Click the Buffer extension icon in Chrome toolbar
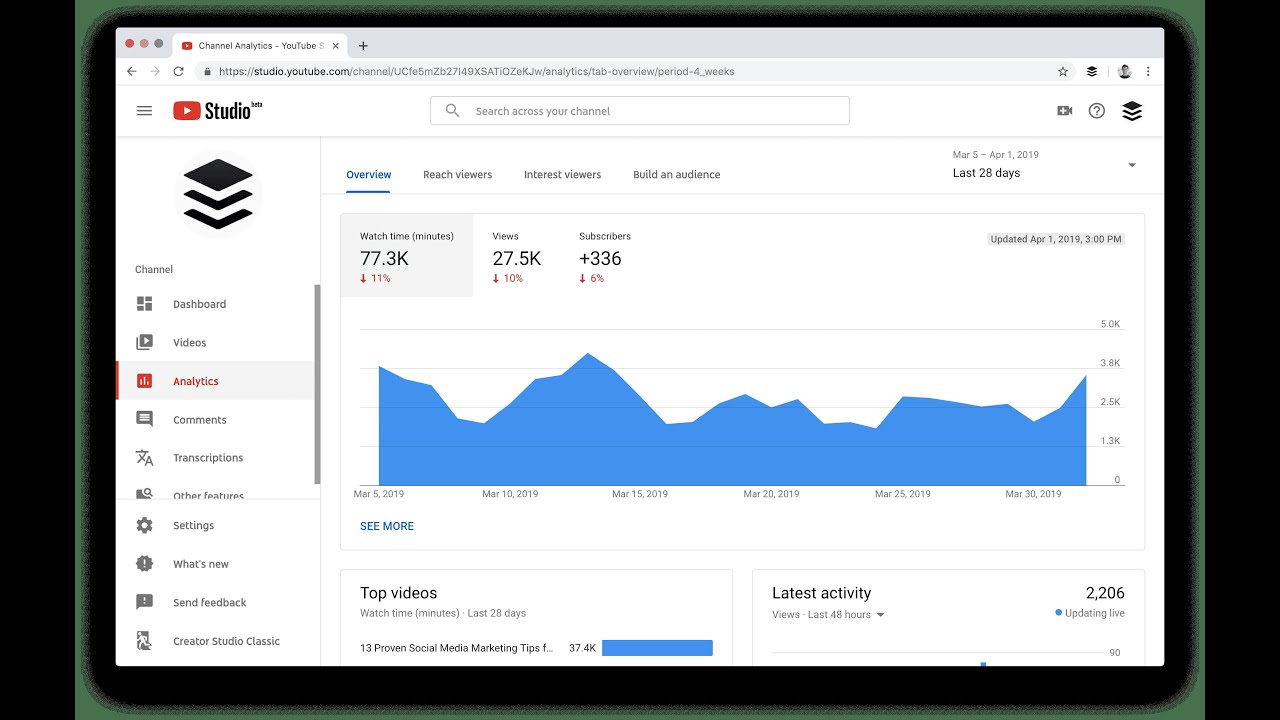 coord(1092,72)
